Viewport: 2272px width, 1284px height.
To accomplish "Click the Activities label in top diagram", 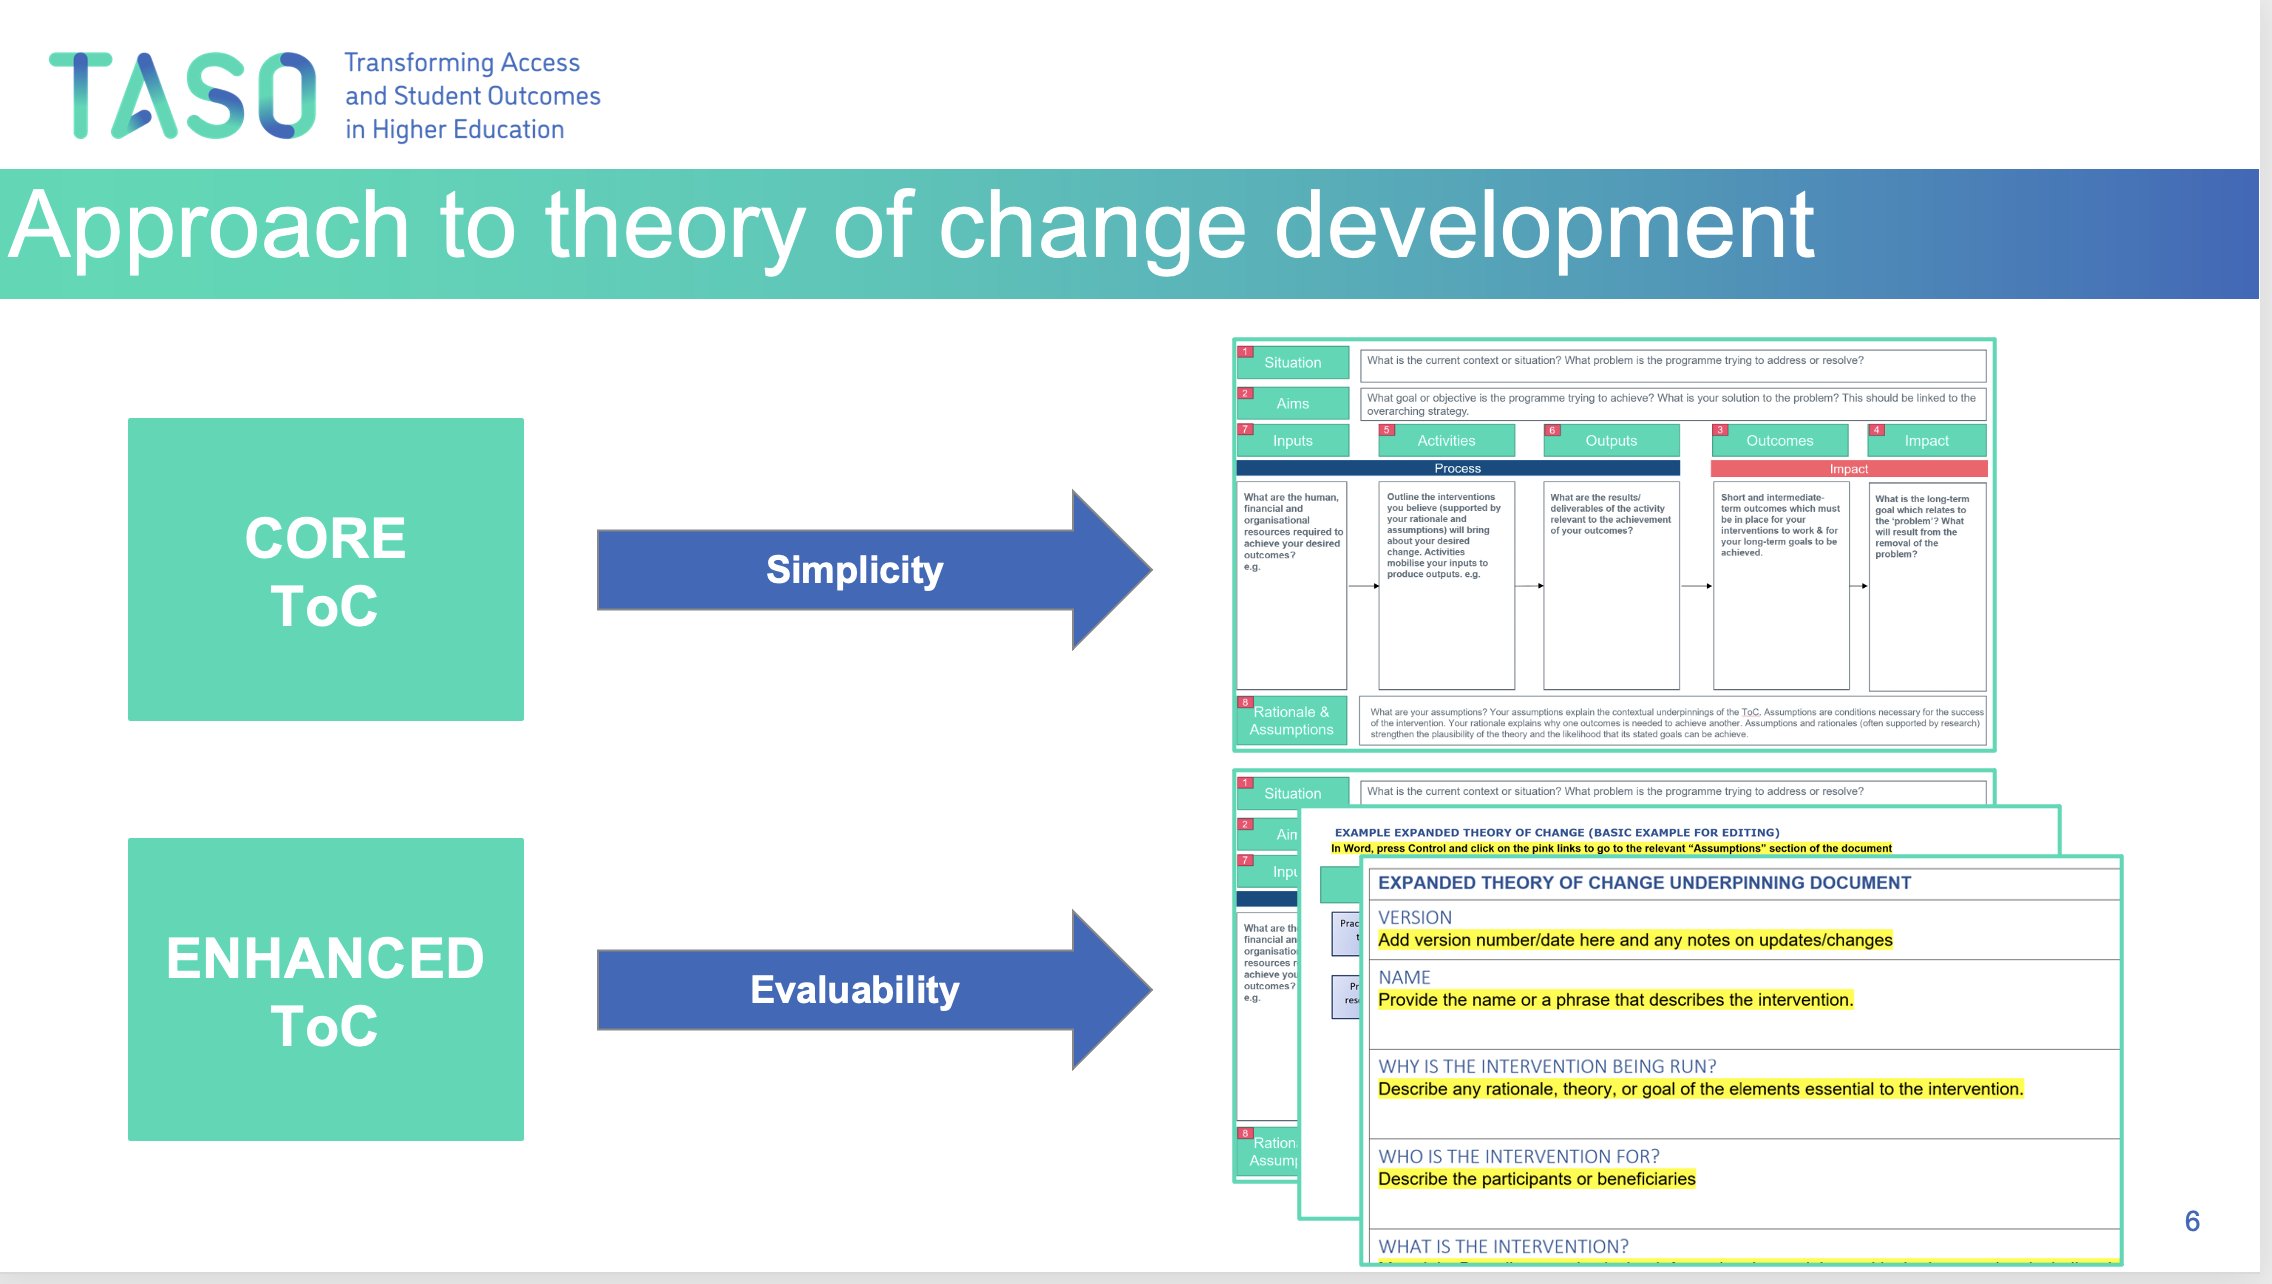I will [x=1446, y=441].
